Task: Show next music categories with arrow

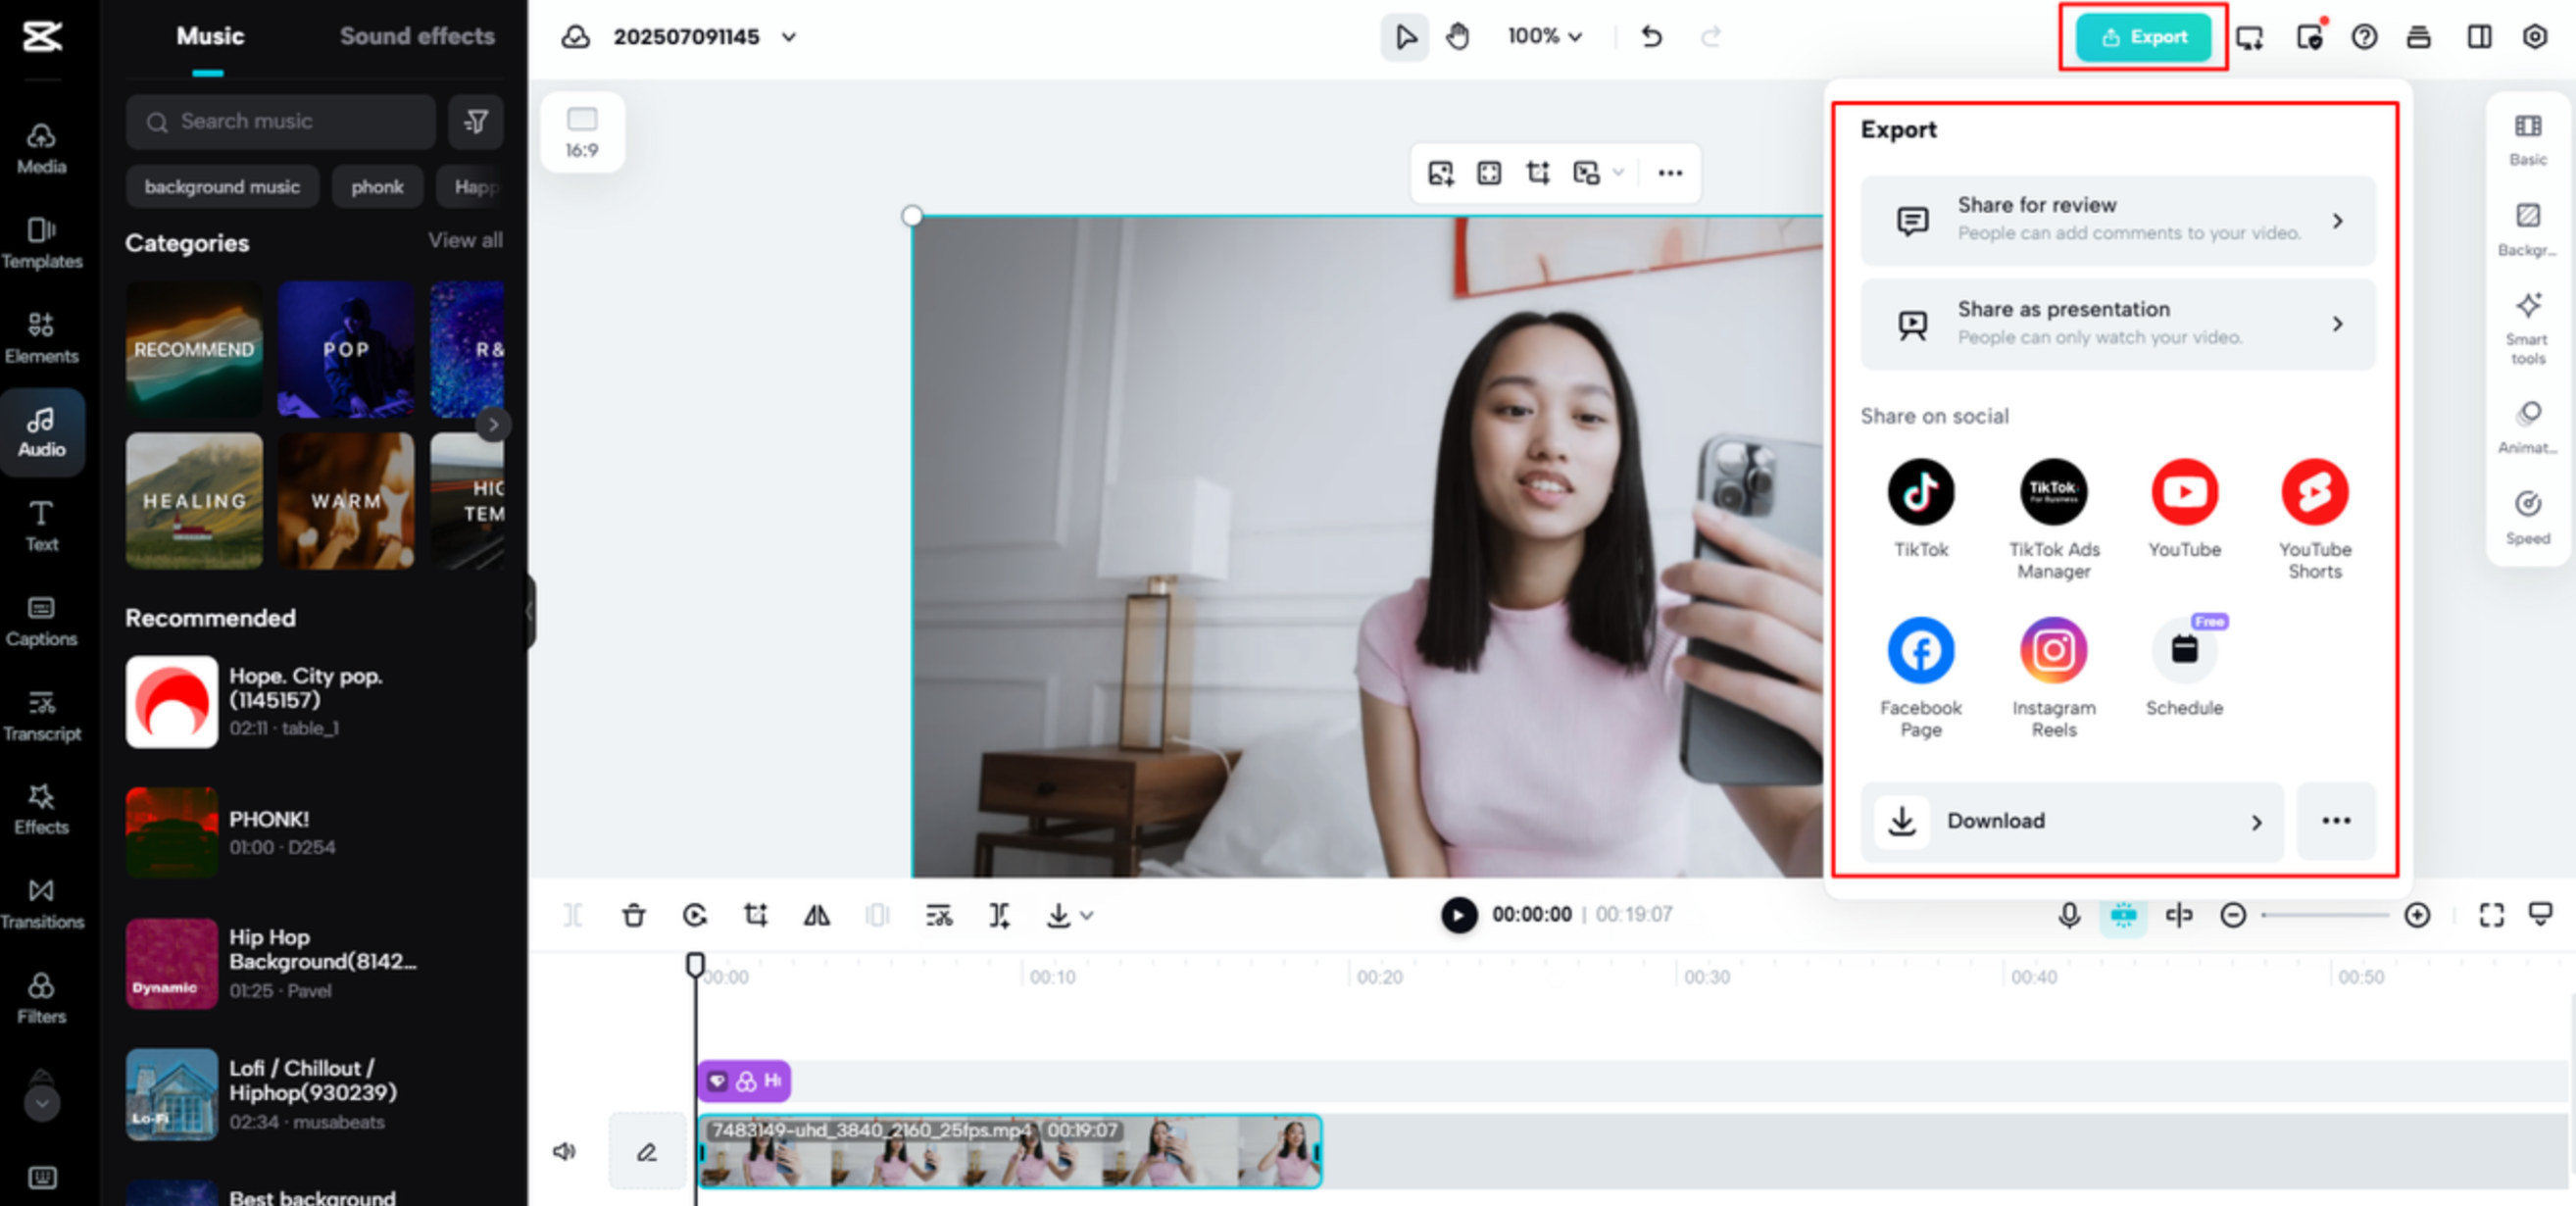Action: [x=492, y=425]
